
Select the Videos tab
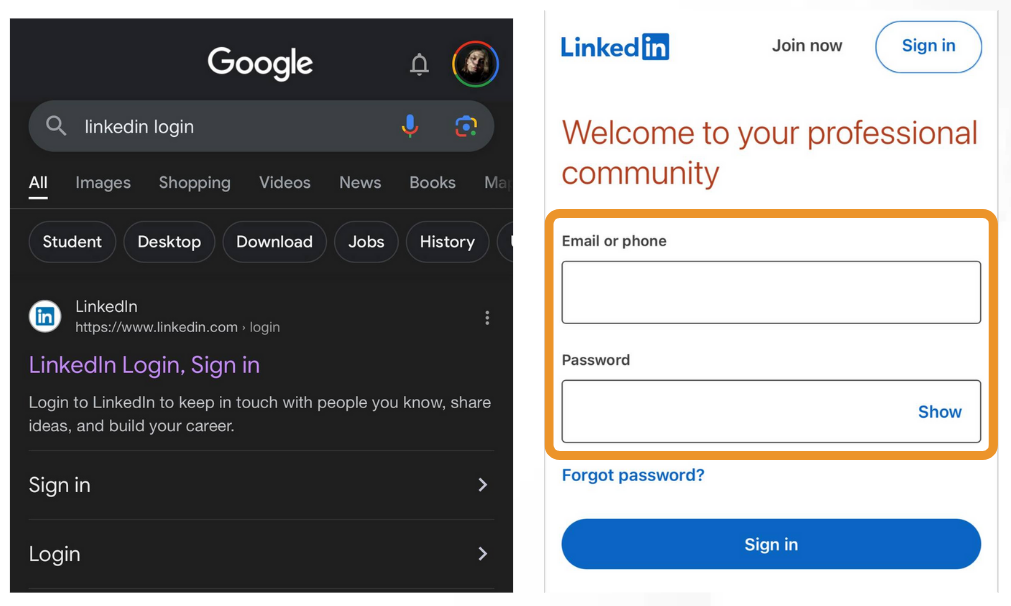click(284, 183)
